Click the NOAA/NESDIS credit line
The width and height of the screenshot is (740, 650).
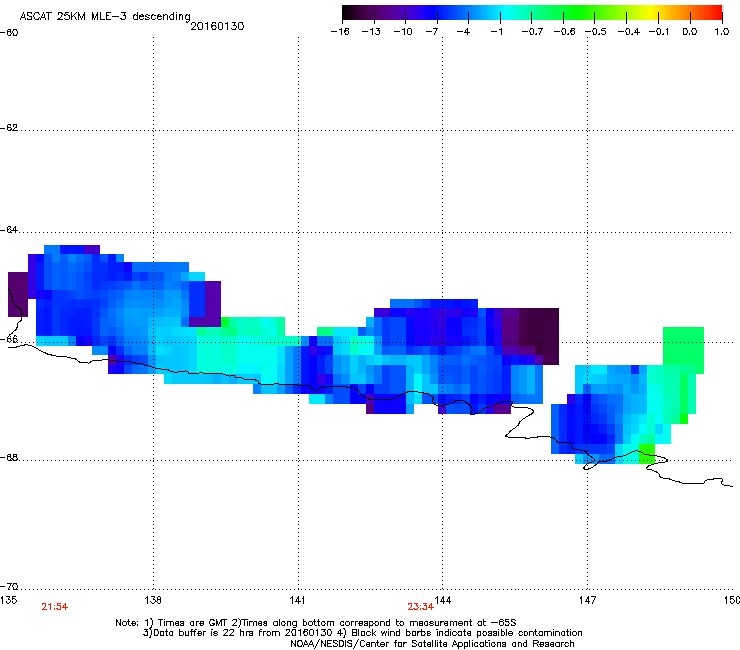[432, 644]
